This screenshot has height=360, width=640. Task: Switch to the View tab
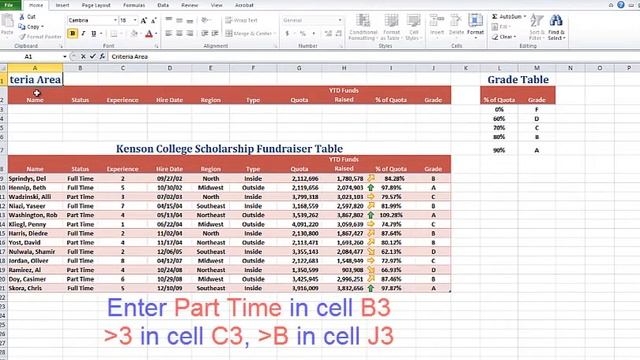coord(216,5)
